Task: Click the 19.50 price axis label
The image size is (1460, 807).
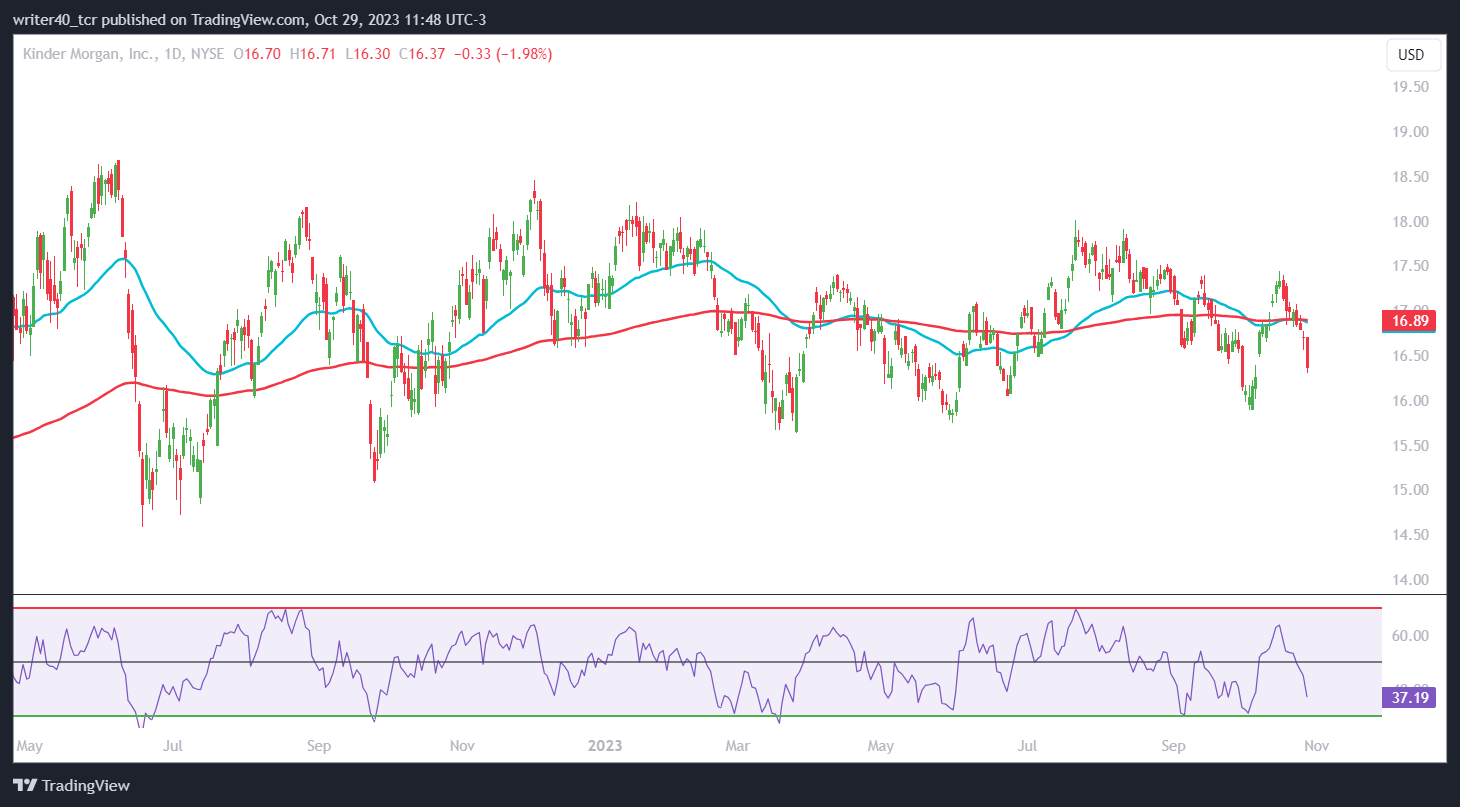Action: pyautogui.click(x=1410, y=87)
